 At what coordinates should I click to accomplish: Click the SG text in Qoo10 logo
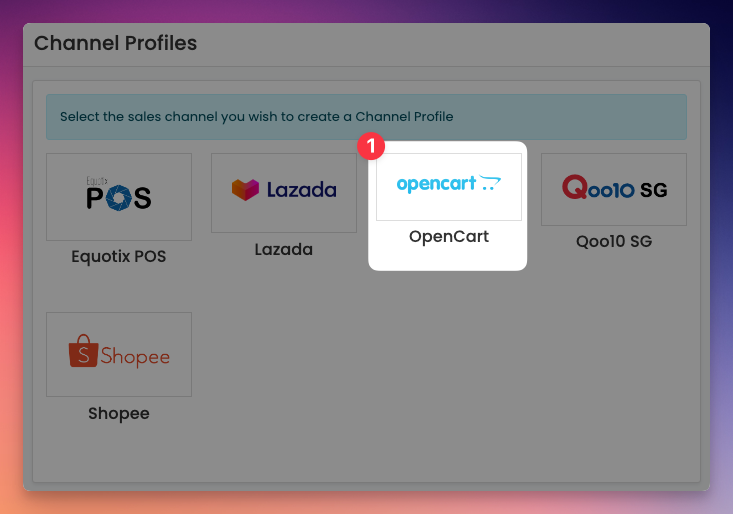point(654,190)
